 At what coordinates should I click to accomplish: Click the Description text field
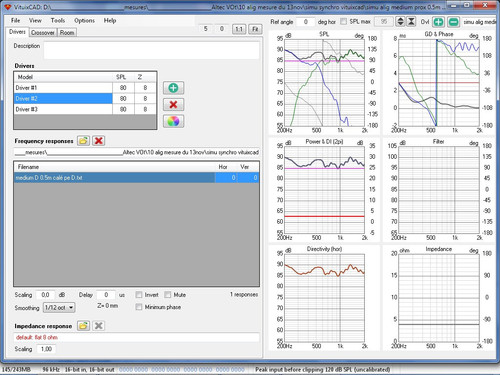coord(151,50)
